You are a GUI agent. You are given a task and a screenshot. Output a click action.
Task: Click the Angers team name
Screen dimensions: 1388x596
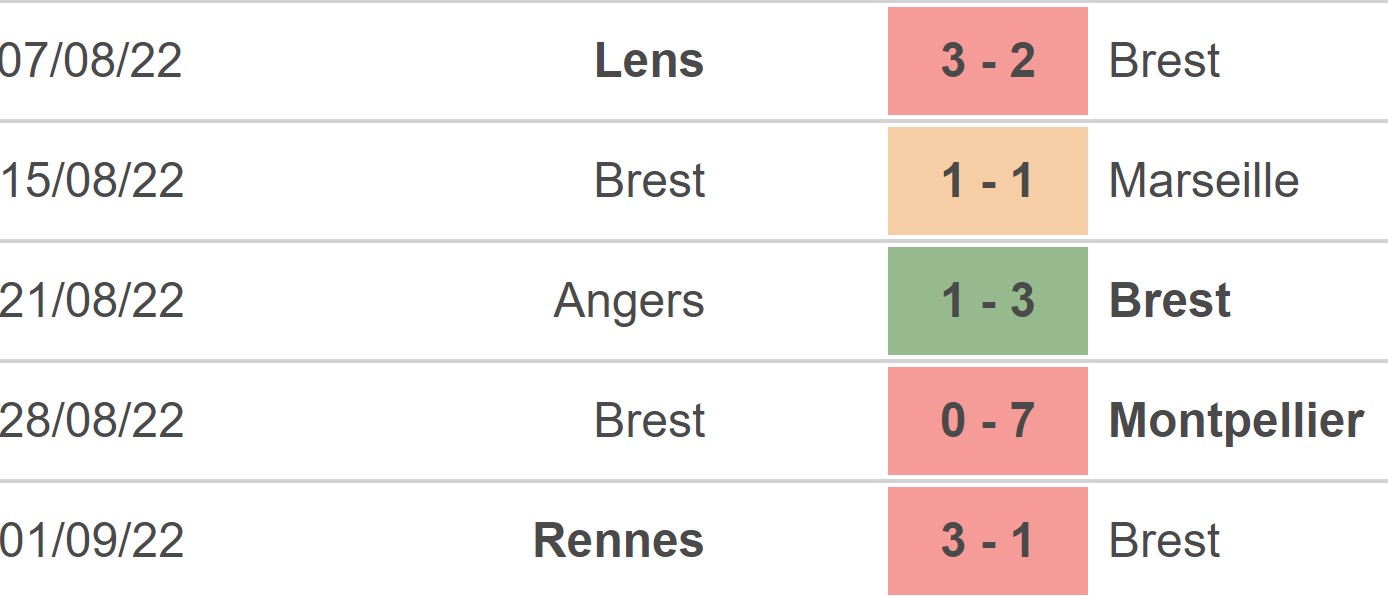click(629, 301)
